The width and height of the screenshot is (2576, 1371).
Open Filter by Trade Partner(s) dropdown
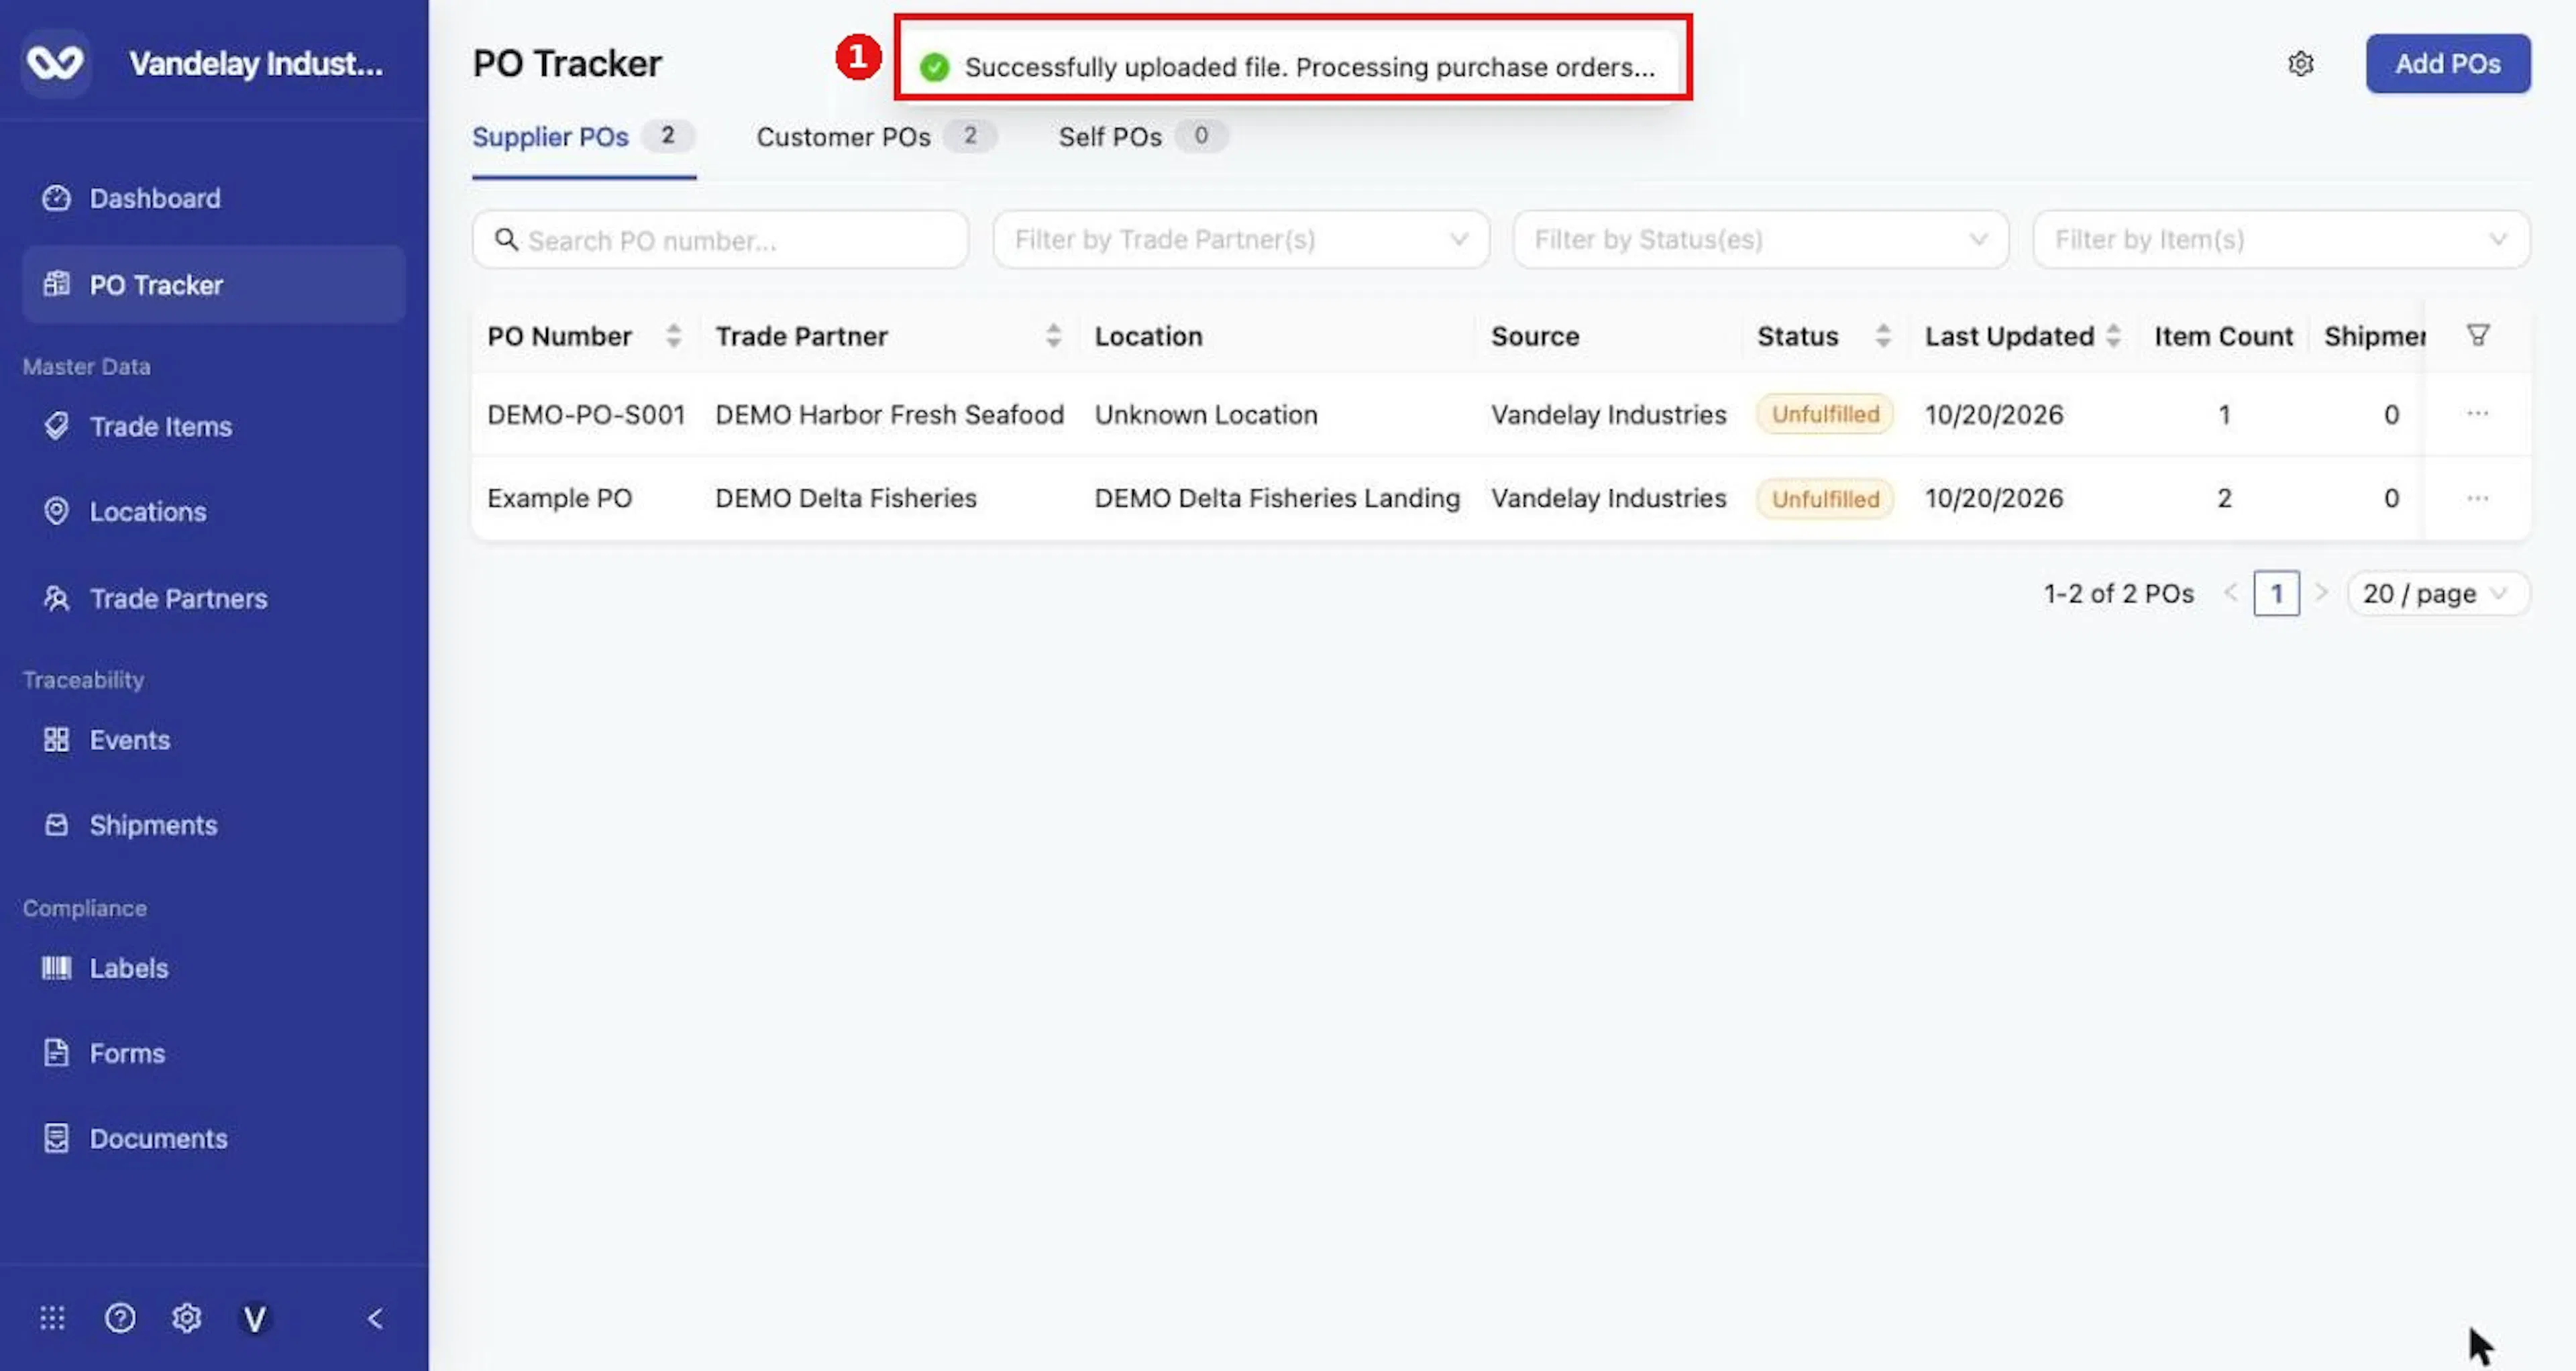tap(1241, 240)
